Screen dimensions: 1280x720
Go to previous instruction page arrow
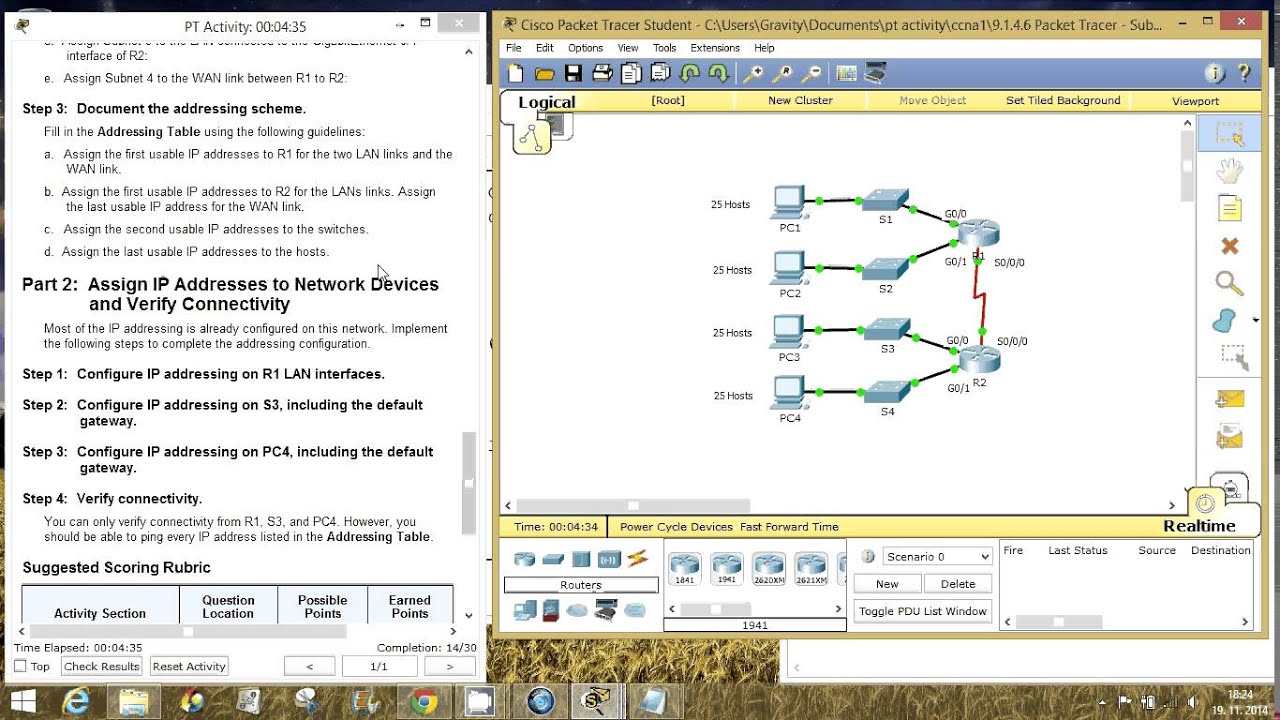pyautogui.click(x=309, y=666)
